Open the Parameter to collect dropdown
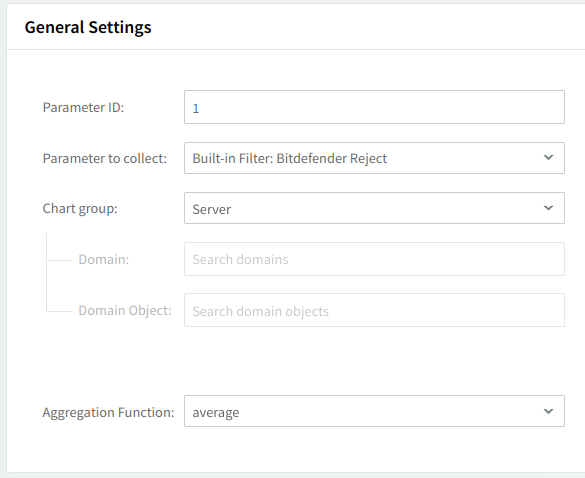 (x=374, y=158)
